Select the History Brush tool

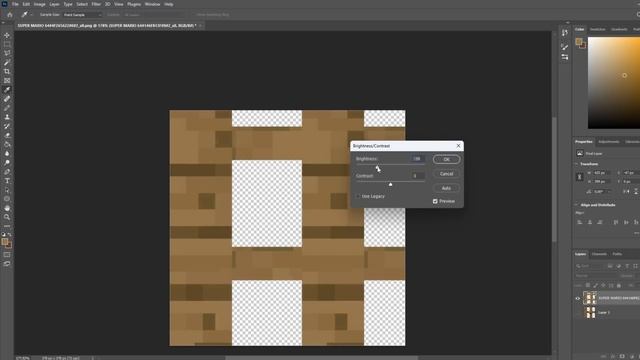pyautogui.click(x=7, y=126)
